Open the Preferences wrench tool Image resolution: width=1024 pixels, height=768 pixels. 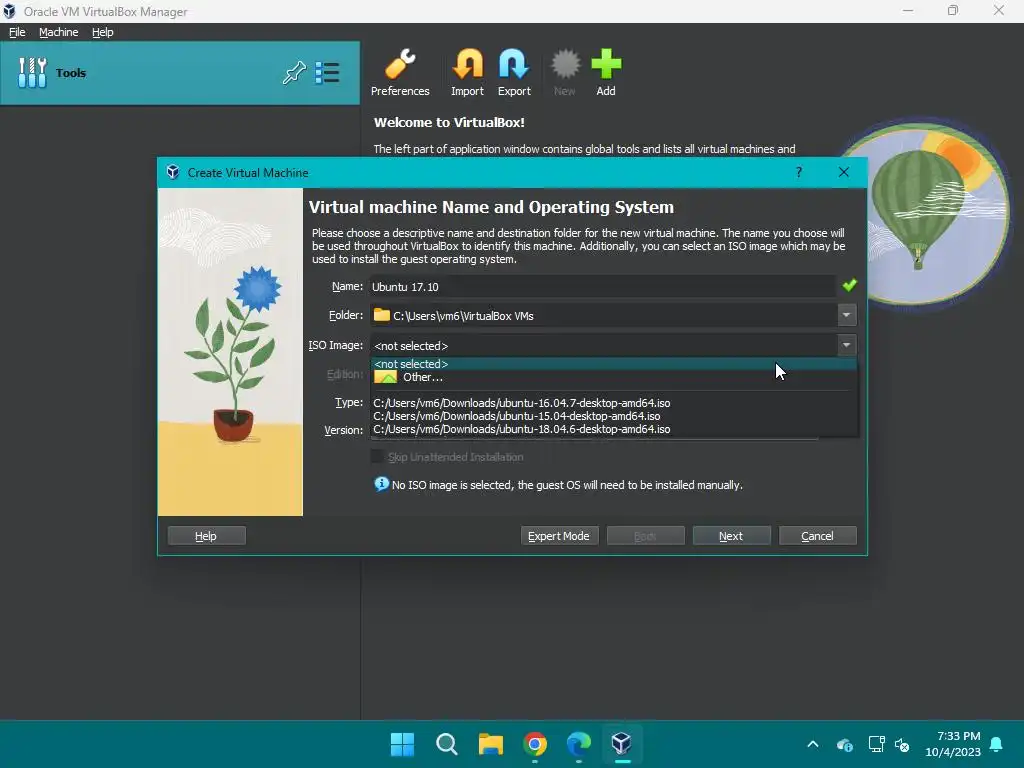[x=400, y=72]
